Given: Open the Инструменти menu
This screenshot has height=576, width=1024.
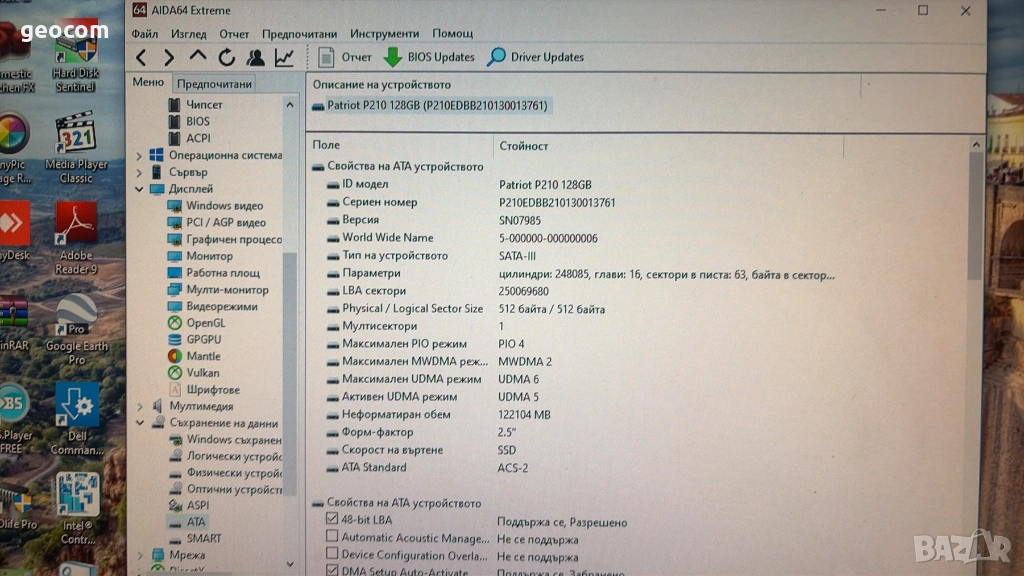Looking at the screenshot, I should 385,34.
